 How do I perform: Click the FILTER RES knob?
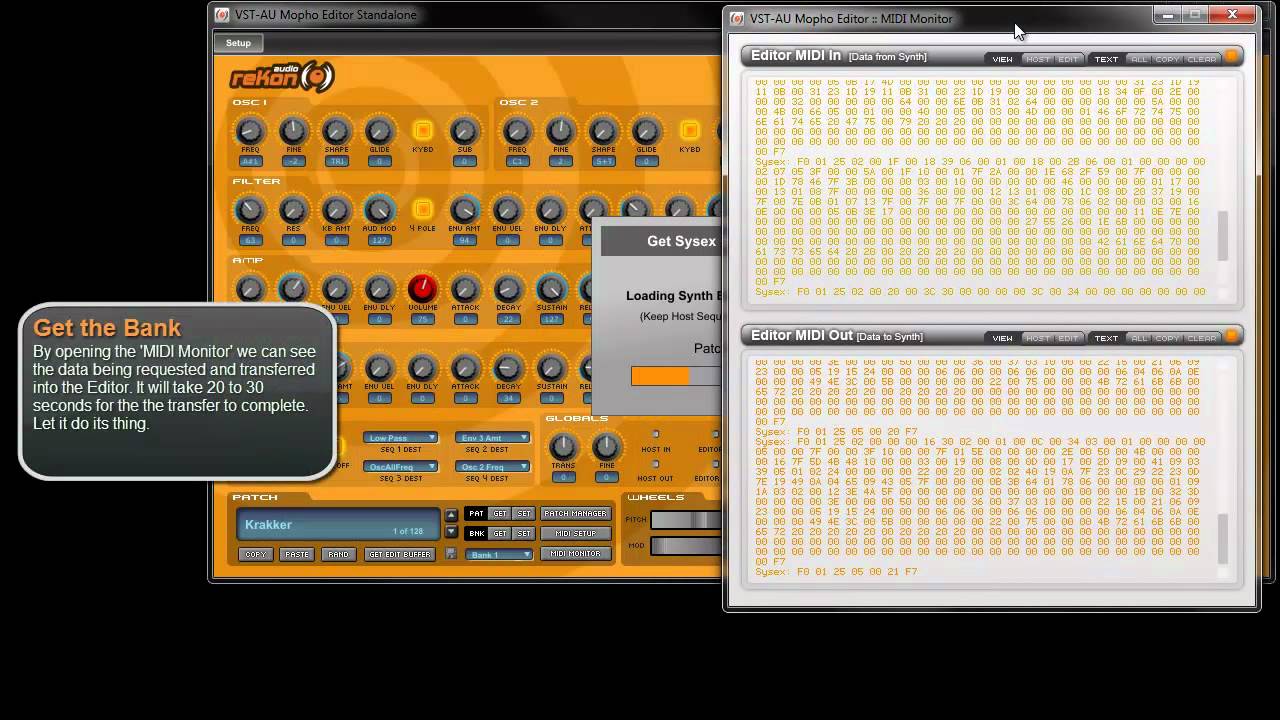tap(293, 210)
